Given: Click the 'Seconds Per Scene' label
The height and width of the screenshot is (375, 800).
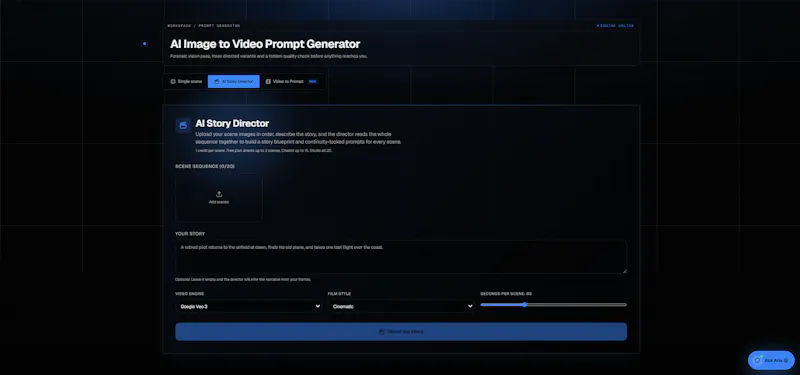Looking at the screenshot, I should click(x=506, y=294).
